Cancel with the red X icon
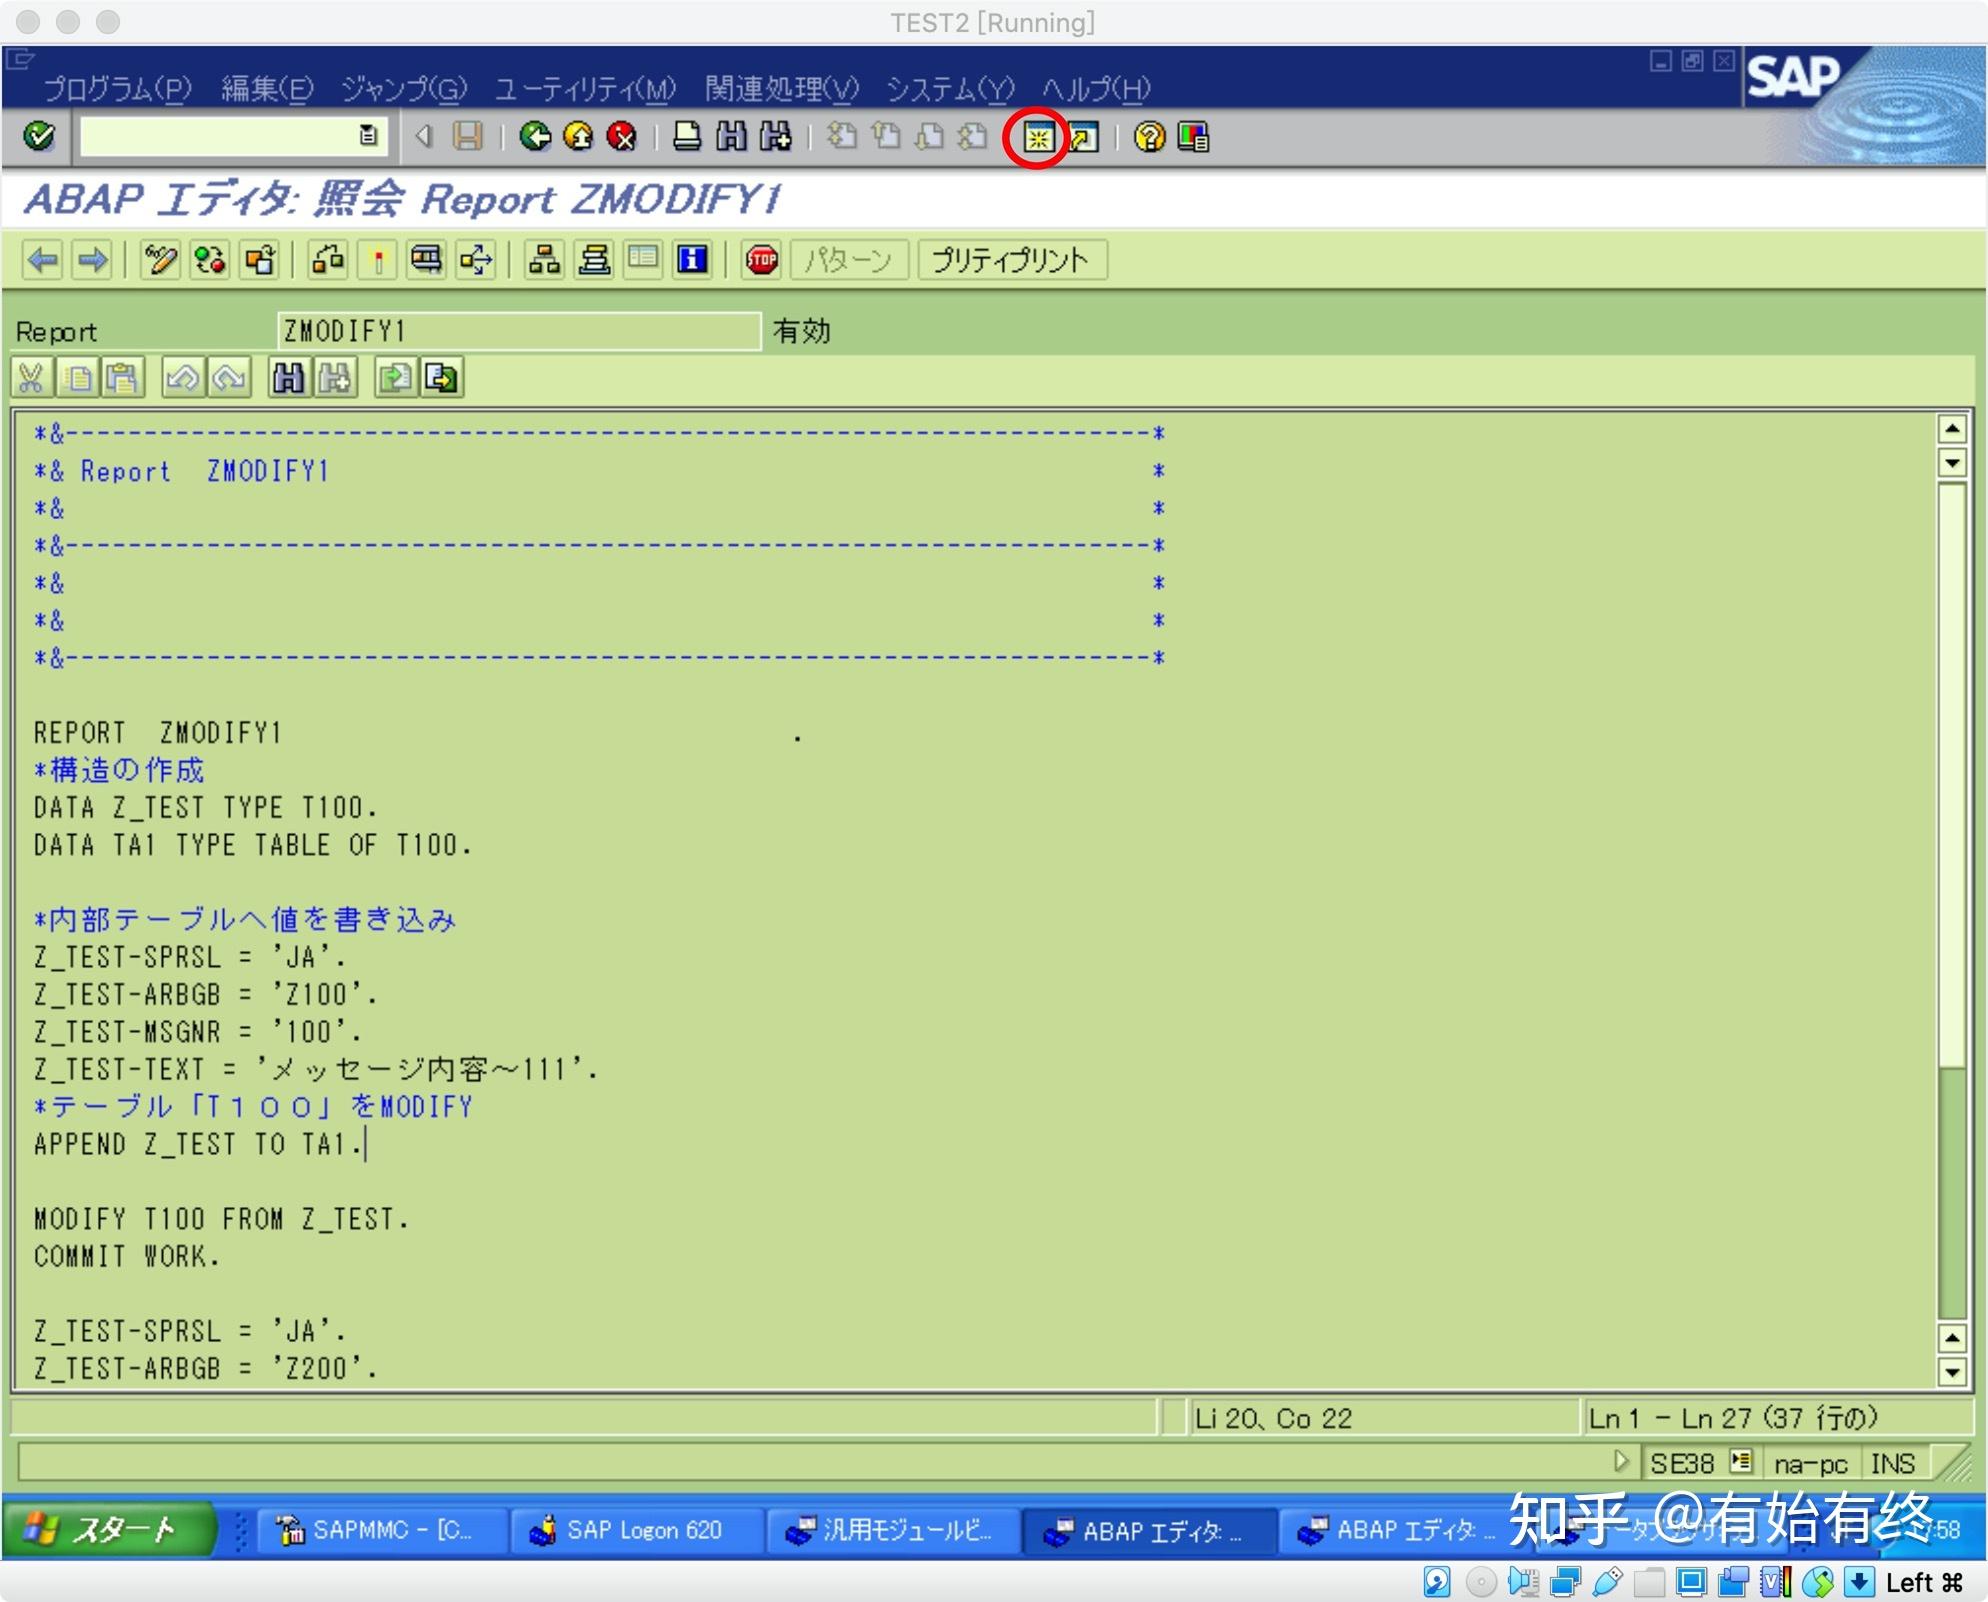This screenshot has height=1602, width=1988. coord(621,138)
